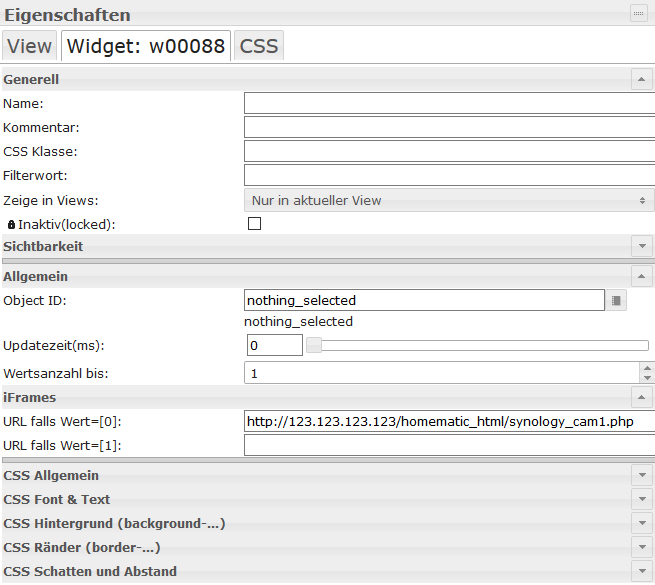The image size is (655, 585).
Task: Expand CSS Hintergrund (background-...) section
Action: 642,523
